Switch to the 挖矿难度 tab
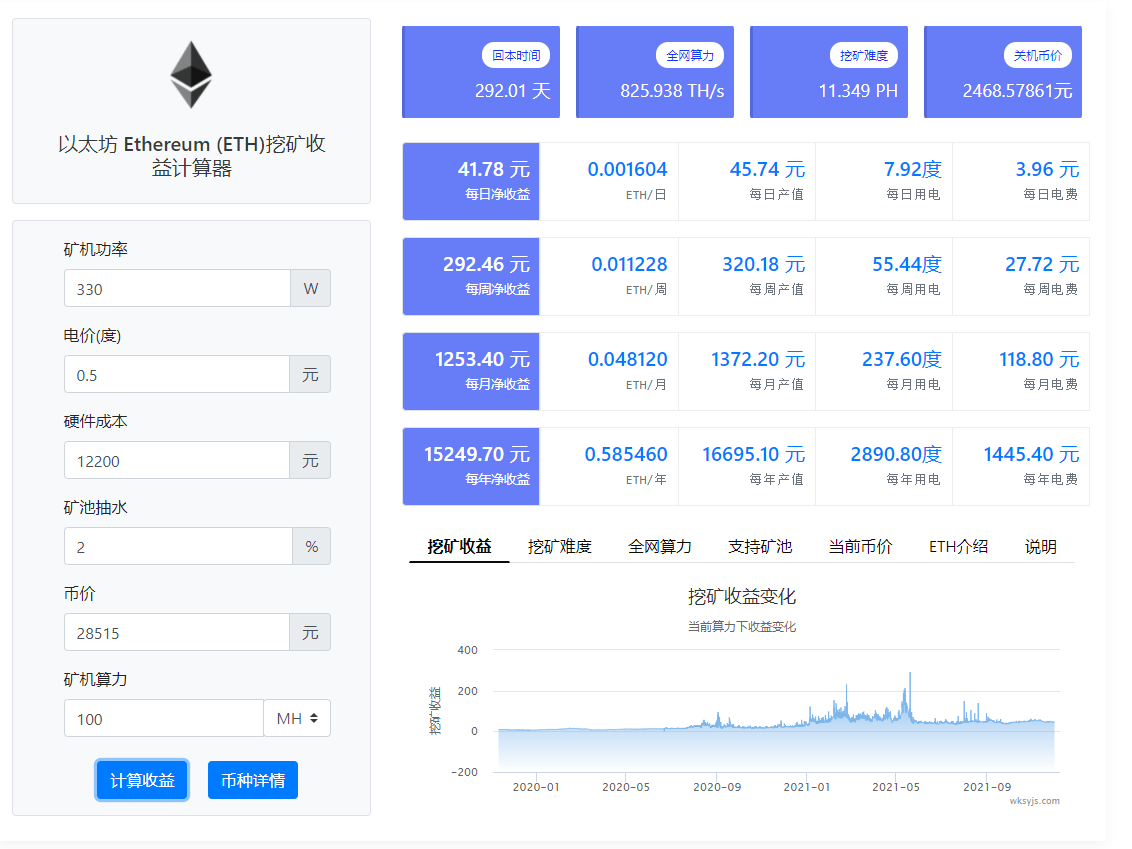Viewport: 1132px width, 849px height. [x=560, y=547]
